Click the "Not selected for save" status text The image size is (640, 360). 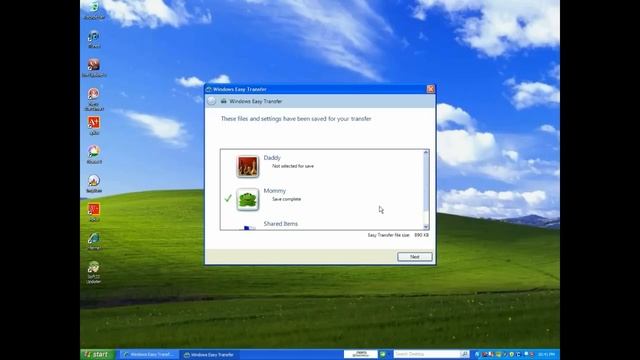point(293,166)
